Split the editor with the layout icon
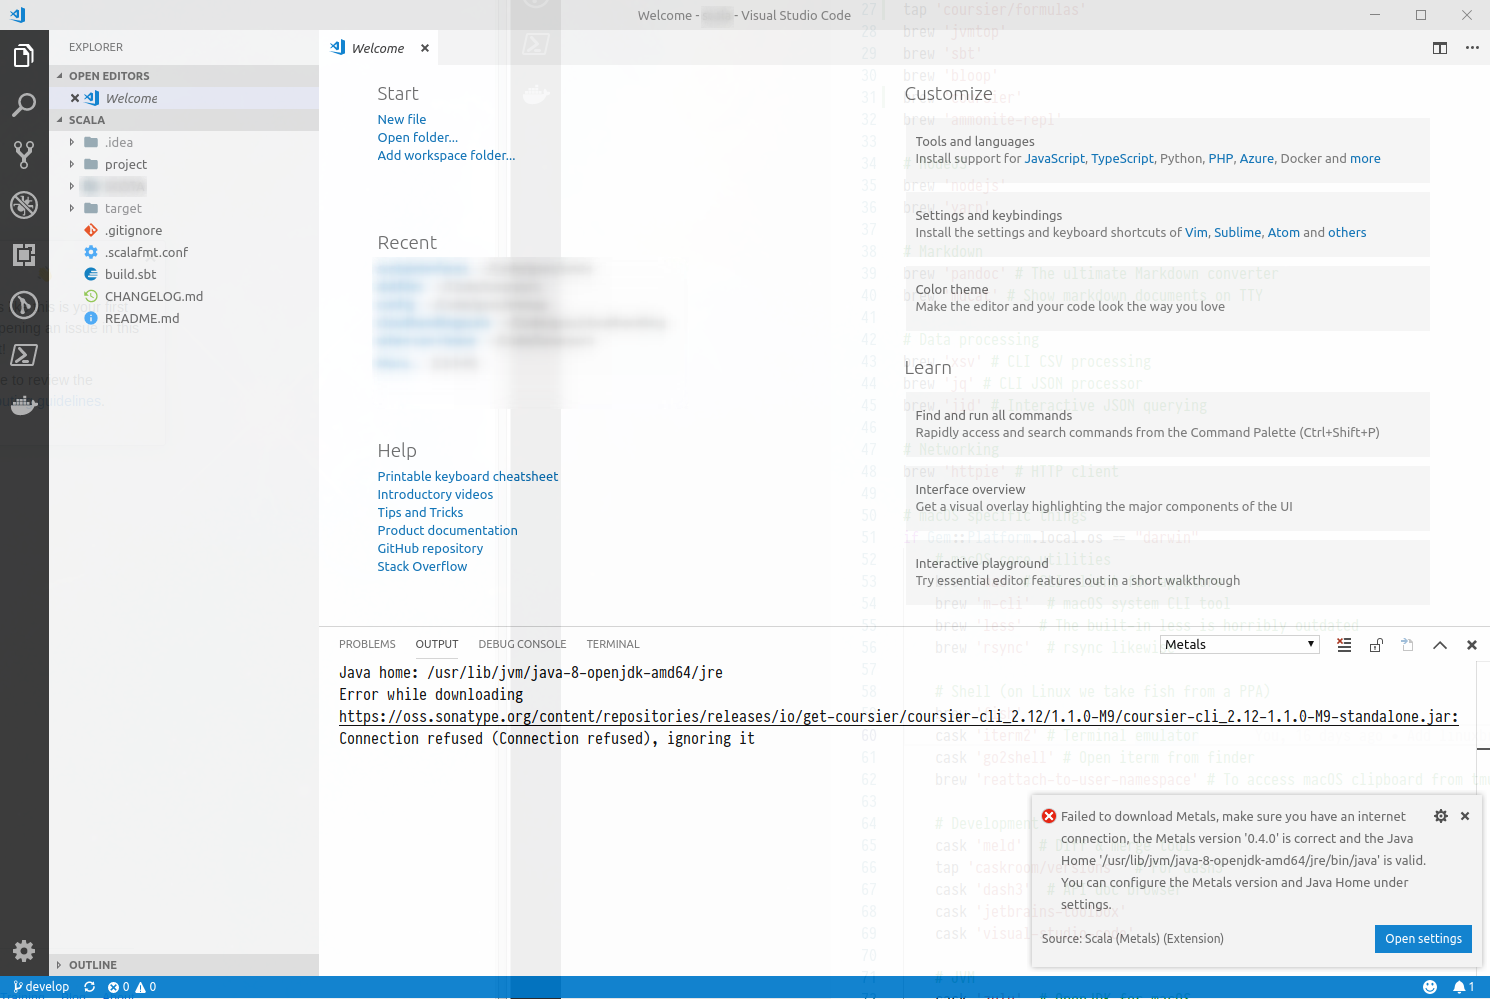Viewport: 1490px width, 999px height. 1440,48
